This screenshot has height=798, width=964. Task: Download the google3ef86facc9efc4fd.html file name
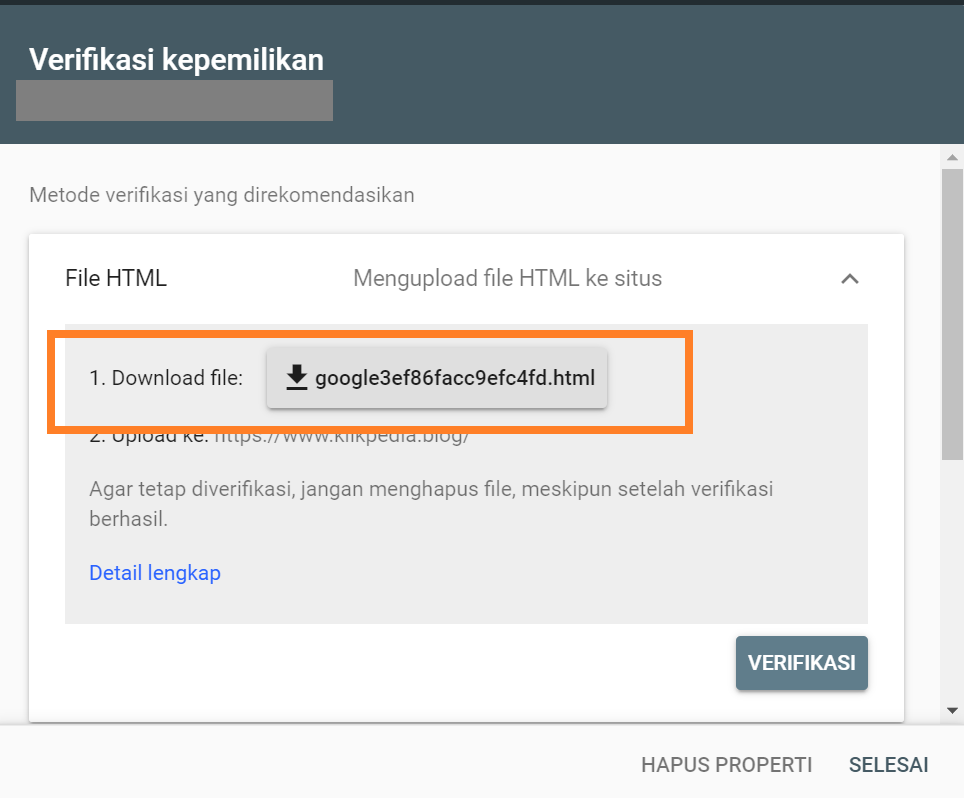click(454, 378)
